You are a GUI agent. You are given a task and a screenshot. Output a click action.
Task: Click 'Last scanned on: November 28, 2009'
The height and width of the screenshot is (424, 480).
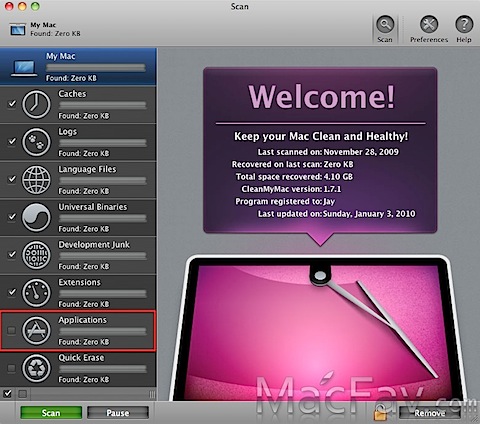[x=328, y=152]
